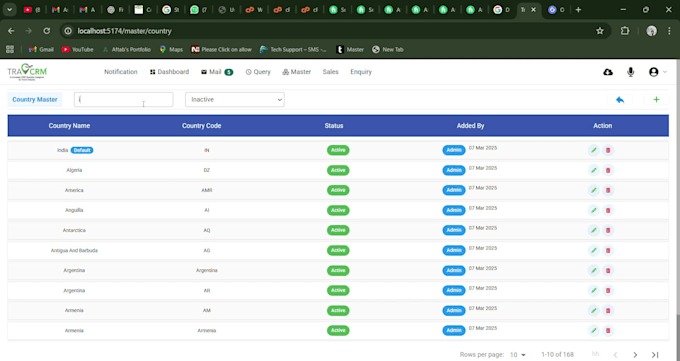Open rows per page dropdown
Screen dimensions: 680x361
(518, 355)
